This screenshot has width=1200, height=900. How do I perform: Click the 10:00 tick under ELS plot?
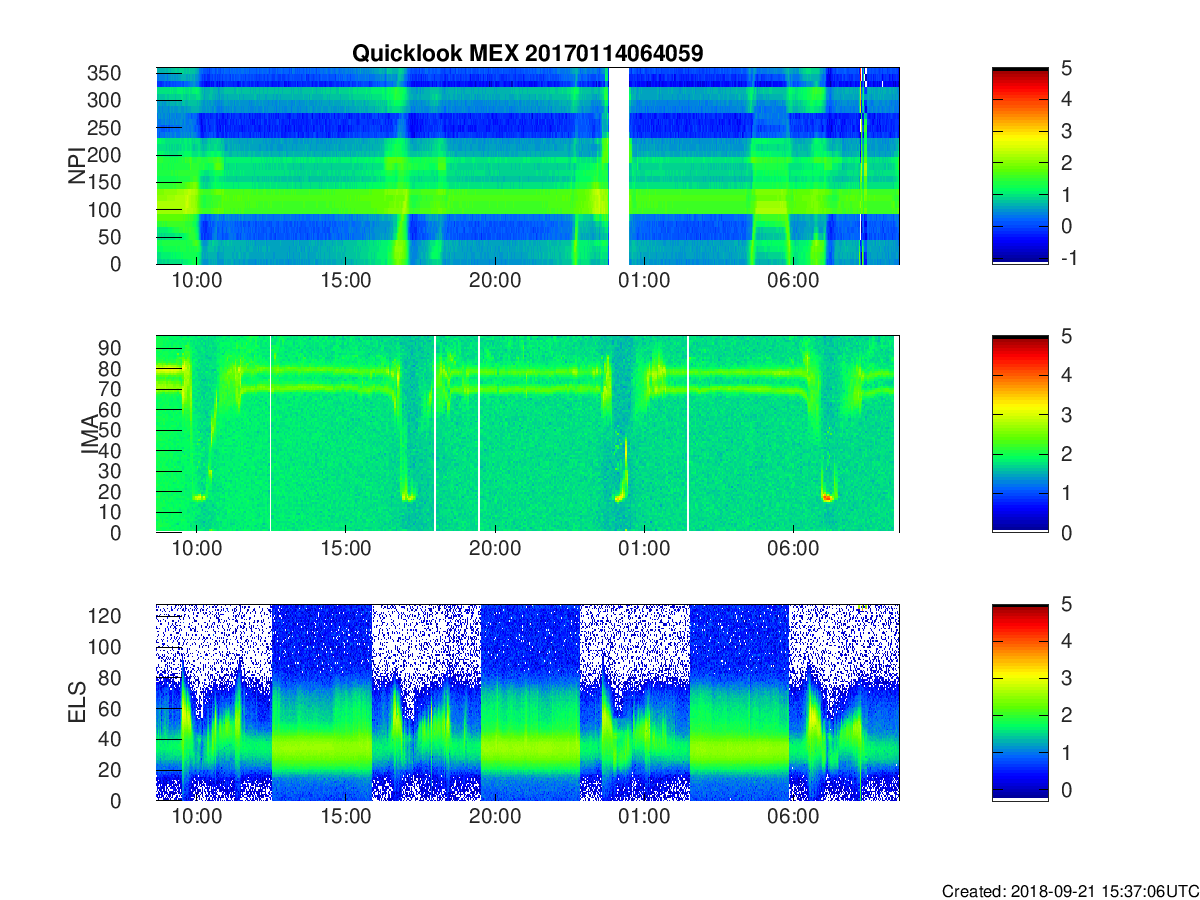pyautogui.click(x=197, y=817)
